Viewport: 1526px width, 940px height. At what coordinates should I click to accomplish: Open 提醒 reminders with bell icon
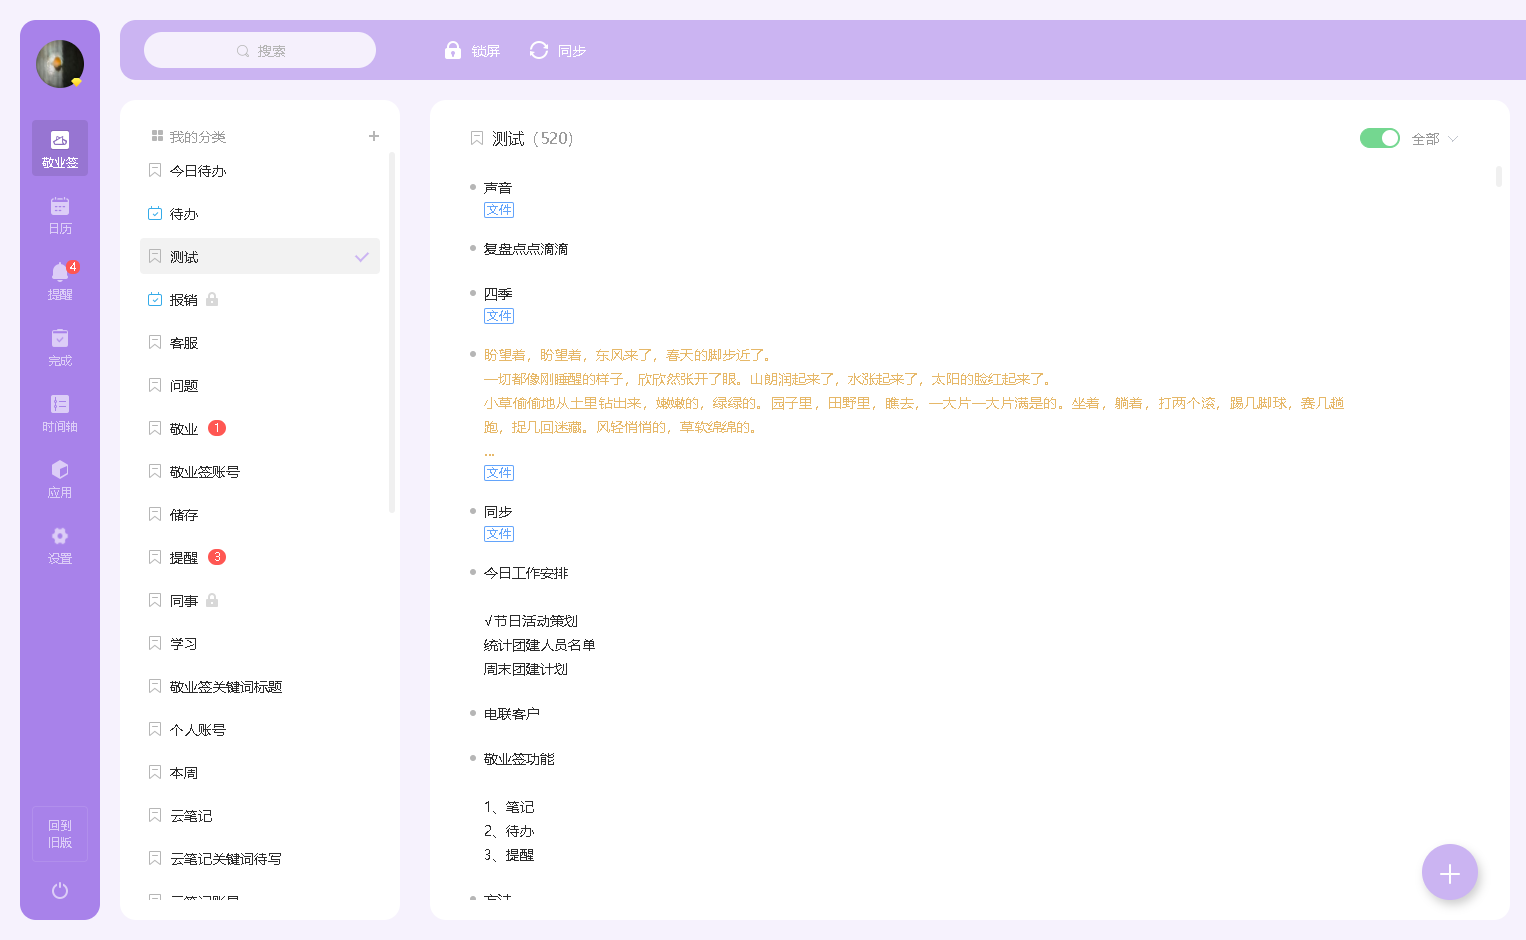pos(60,280)
